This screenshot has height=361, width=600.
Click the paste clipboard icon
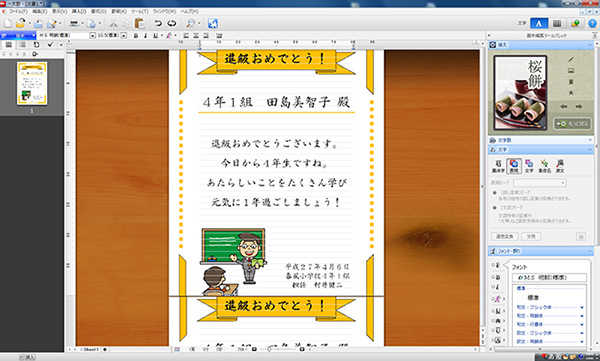(x=140, y=23)
